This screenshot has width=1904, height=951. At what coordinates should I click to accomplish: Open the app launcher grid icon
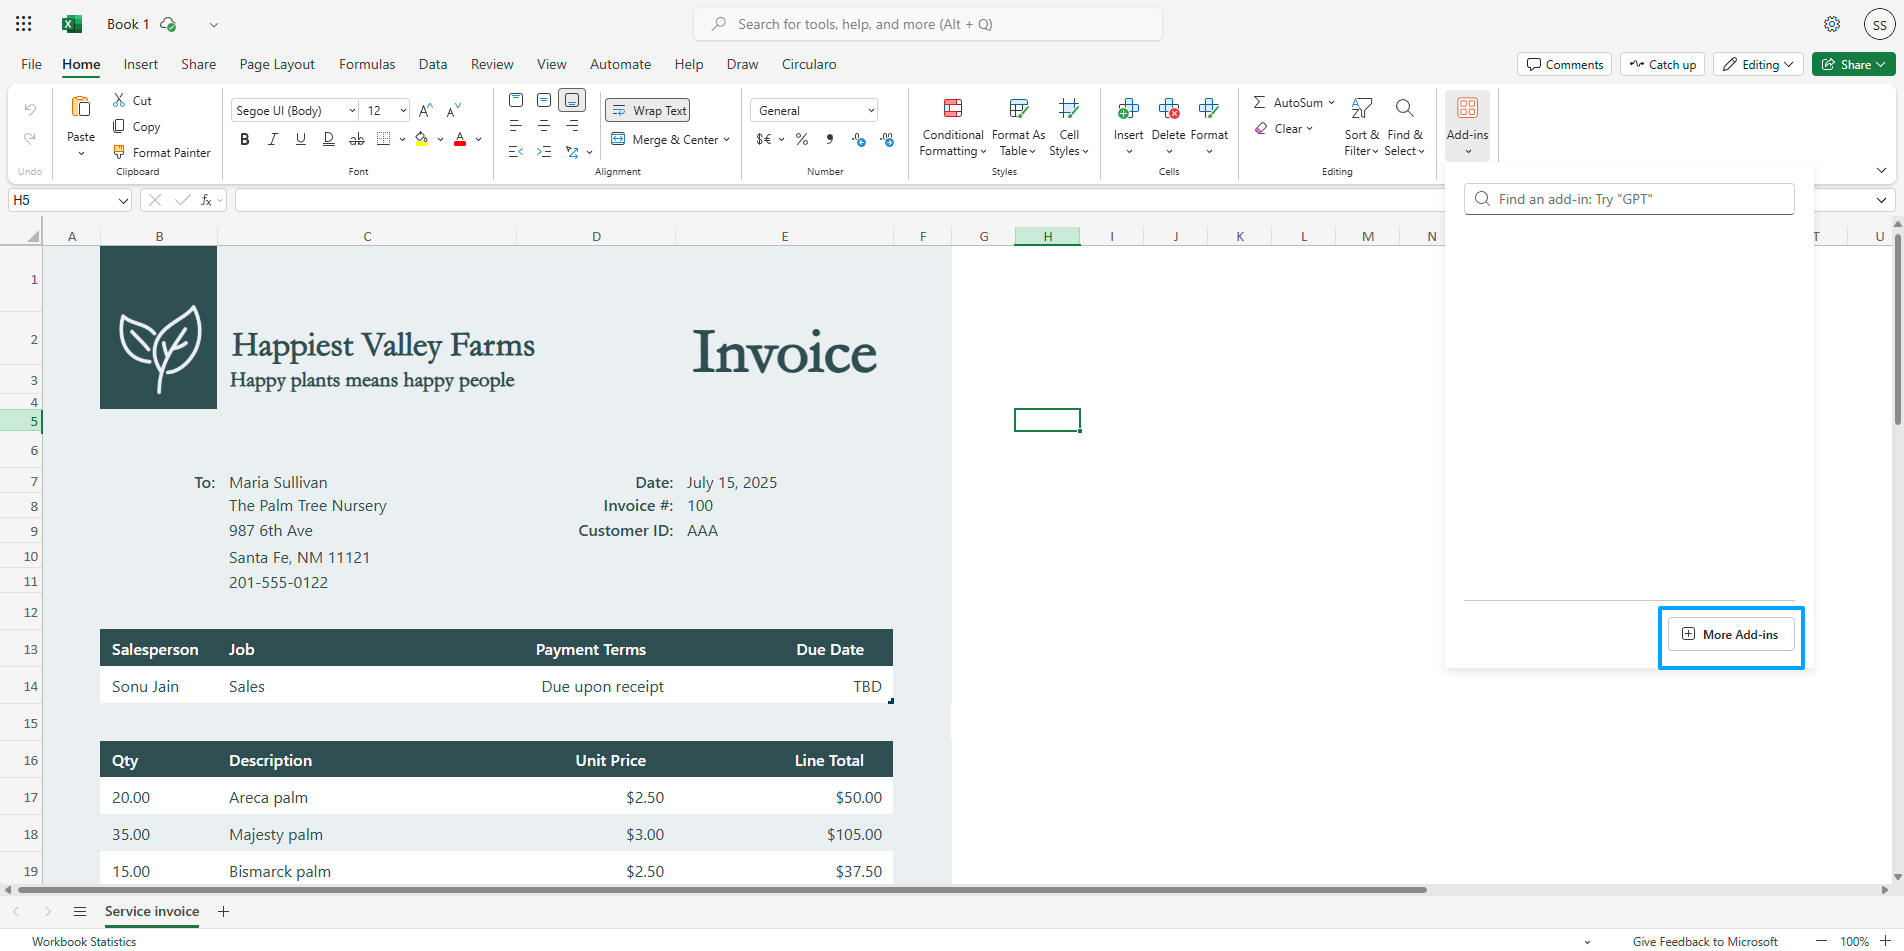coord(24,24)
